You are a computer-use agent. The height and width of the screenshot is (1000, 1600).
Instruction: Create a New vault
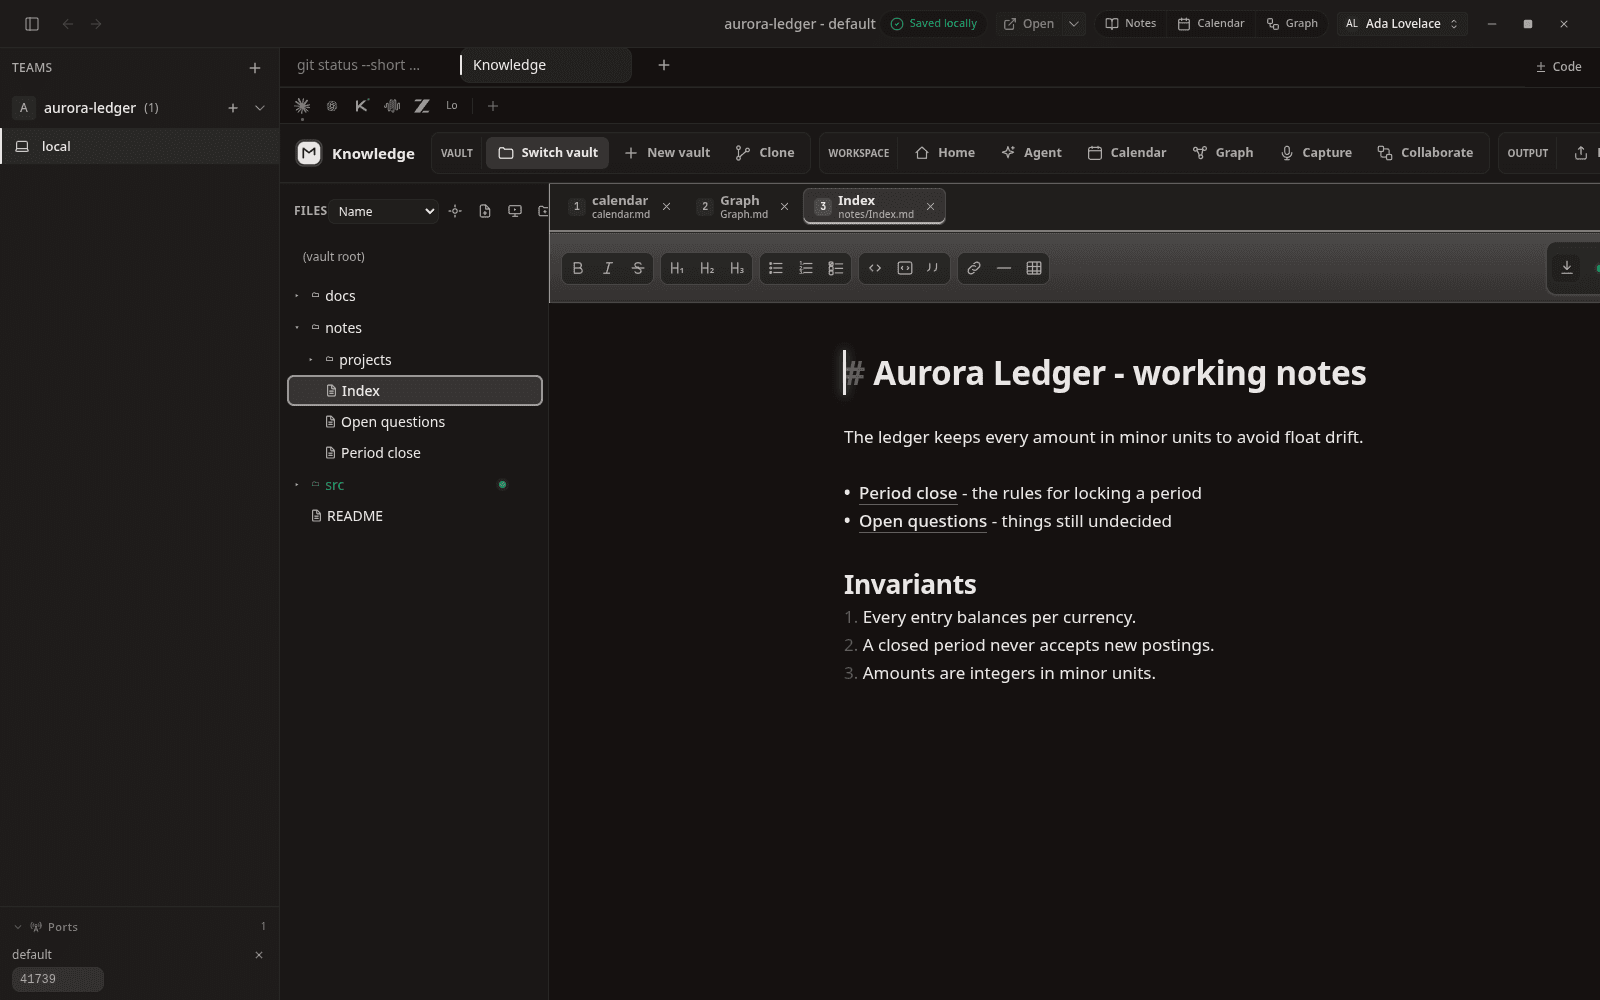pos(667,153)
